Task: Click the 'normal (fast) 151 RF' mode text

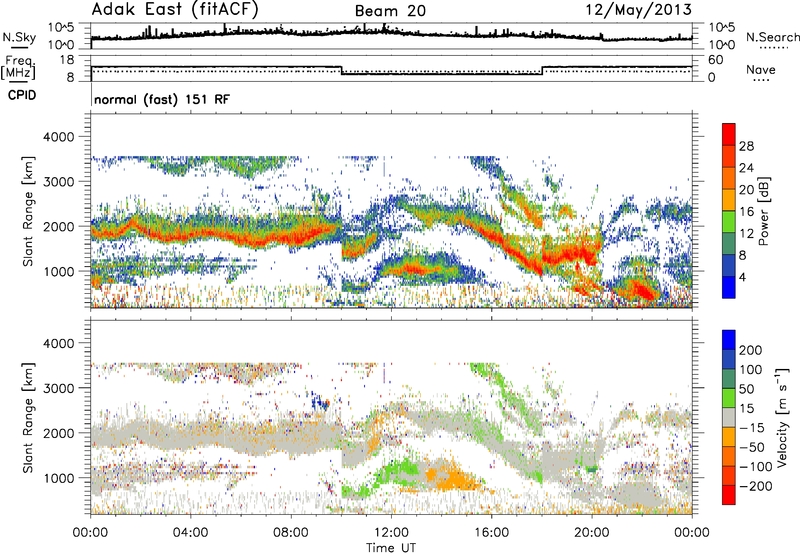Action: (162, 99)
